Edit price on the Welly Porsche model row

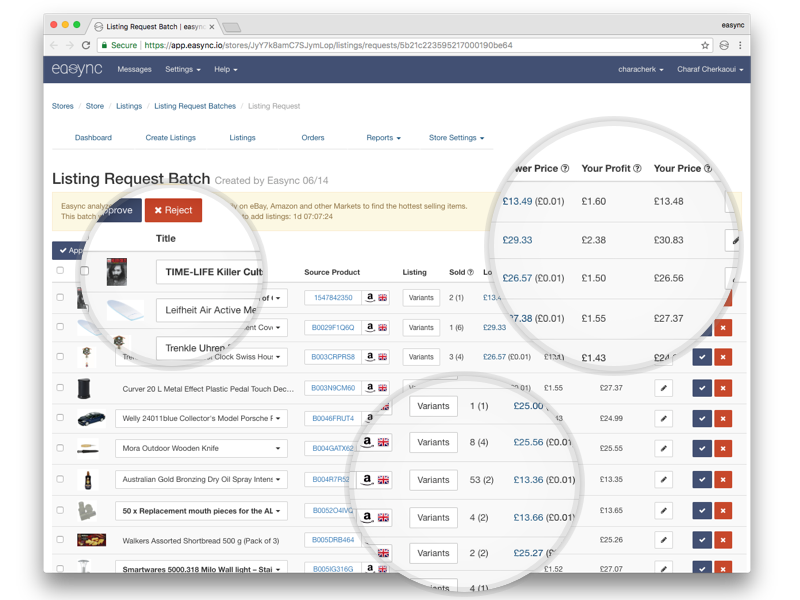663,419
